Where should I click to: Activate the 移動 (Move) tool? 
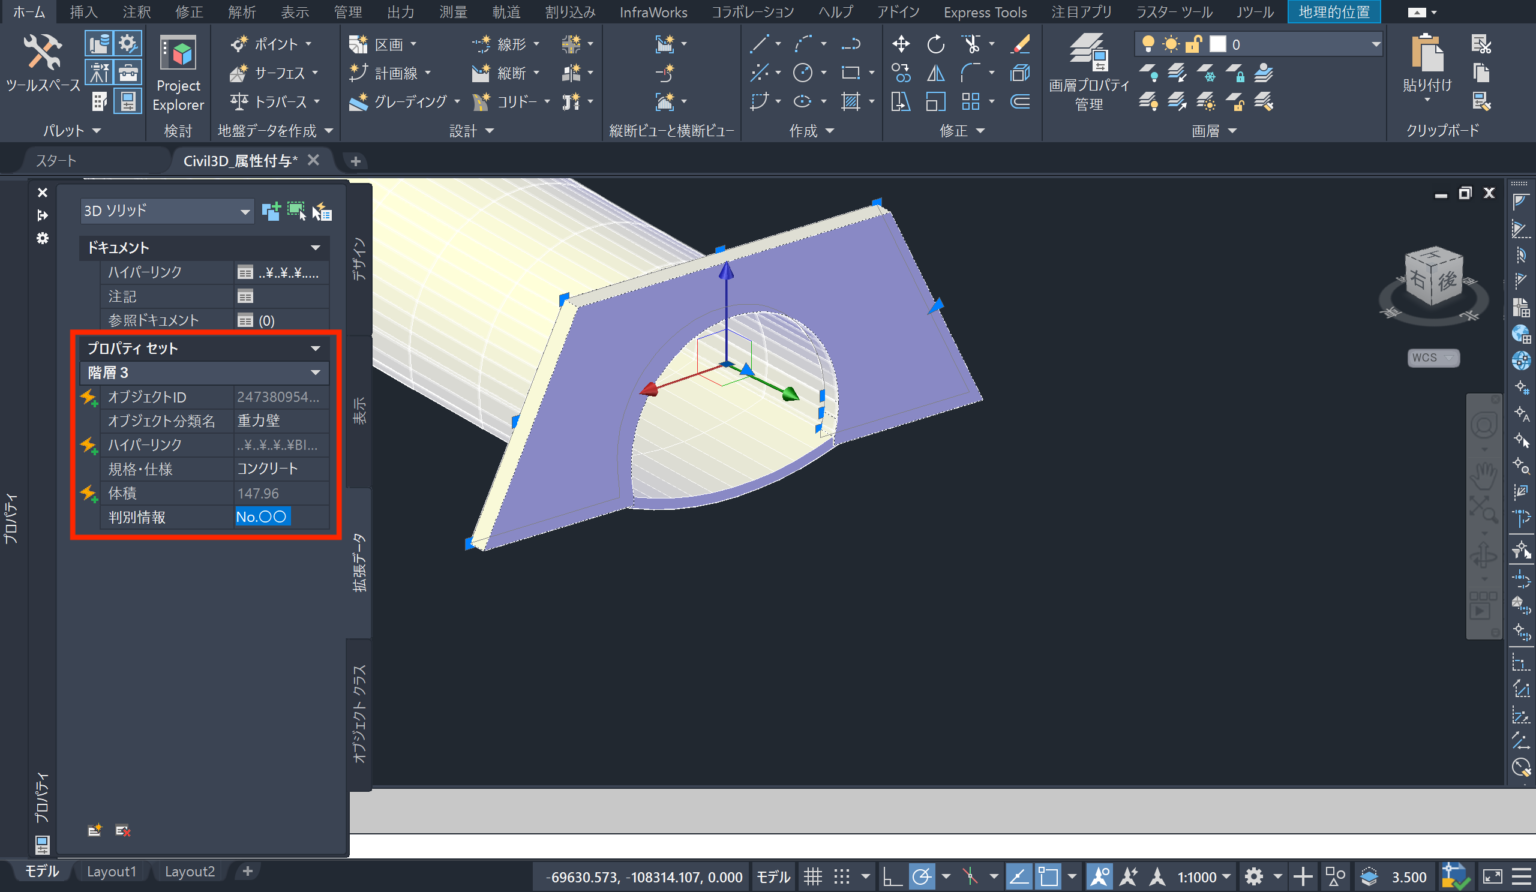(x=900, y=43)
